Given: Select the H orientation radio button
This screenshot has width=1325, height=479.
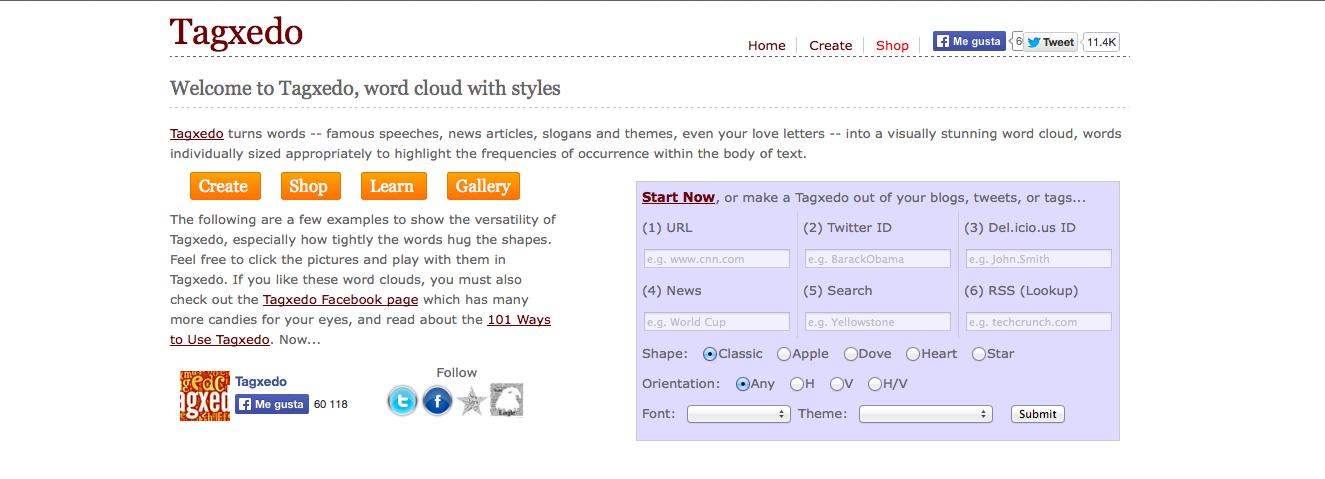Looking at the screenshot, I should (797, 384).
